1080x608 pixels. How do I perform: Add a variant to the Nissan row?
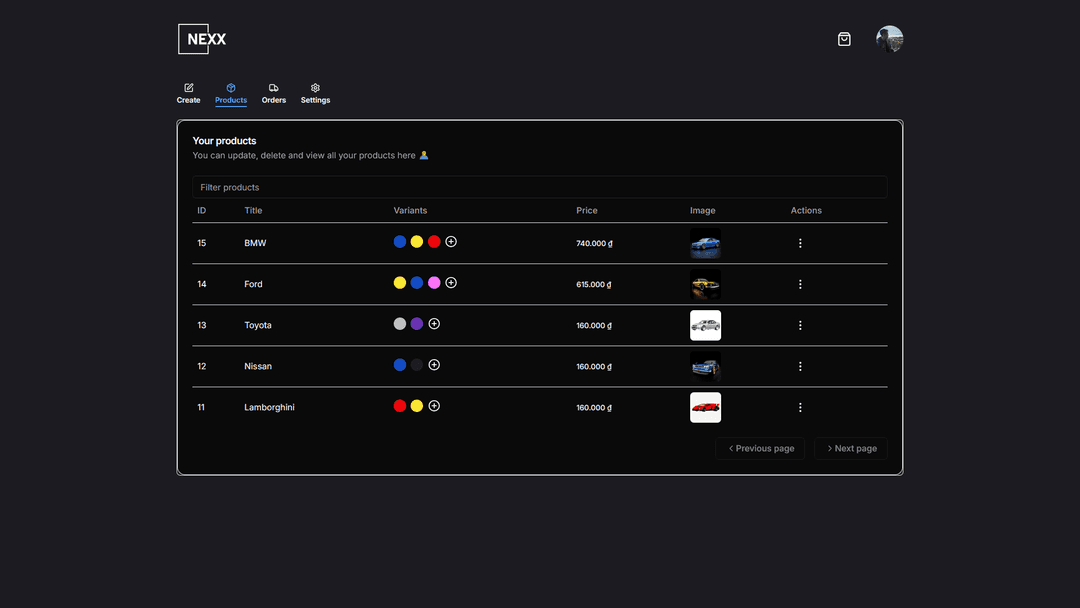click(x=434, y=365)
